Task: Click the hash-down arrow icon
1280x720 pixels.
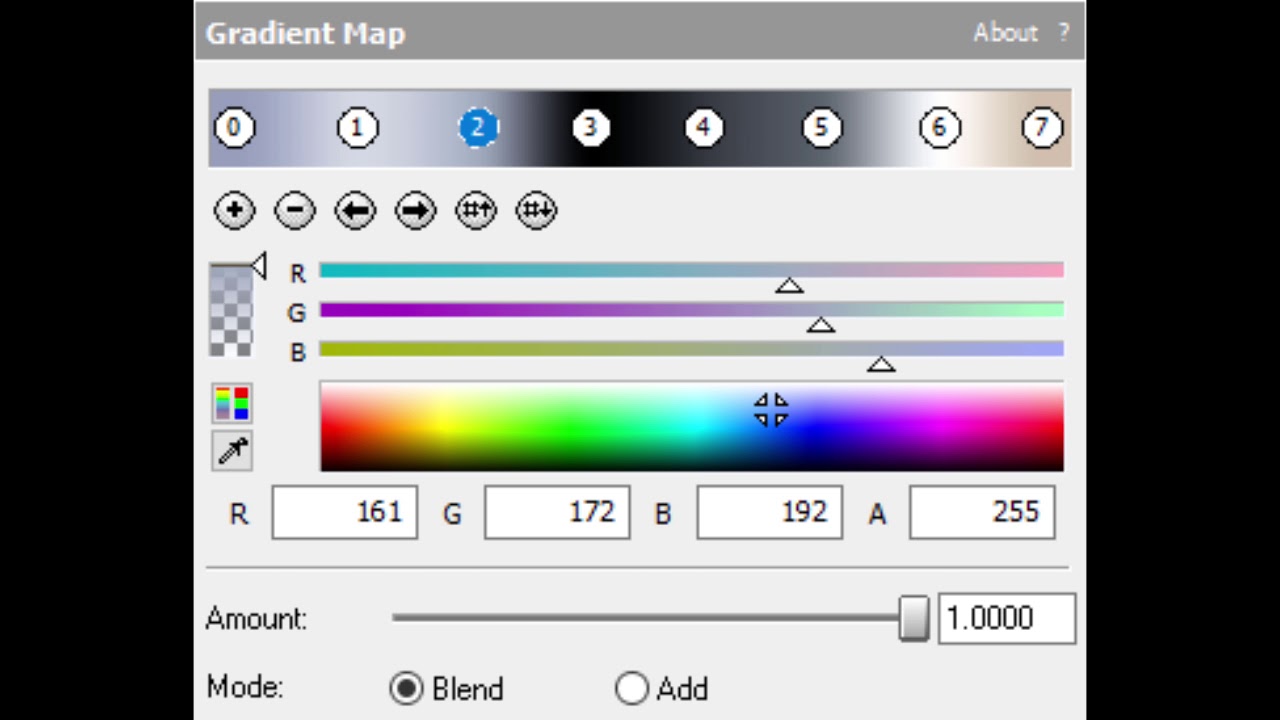Action: [536, 210]
